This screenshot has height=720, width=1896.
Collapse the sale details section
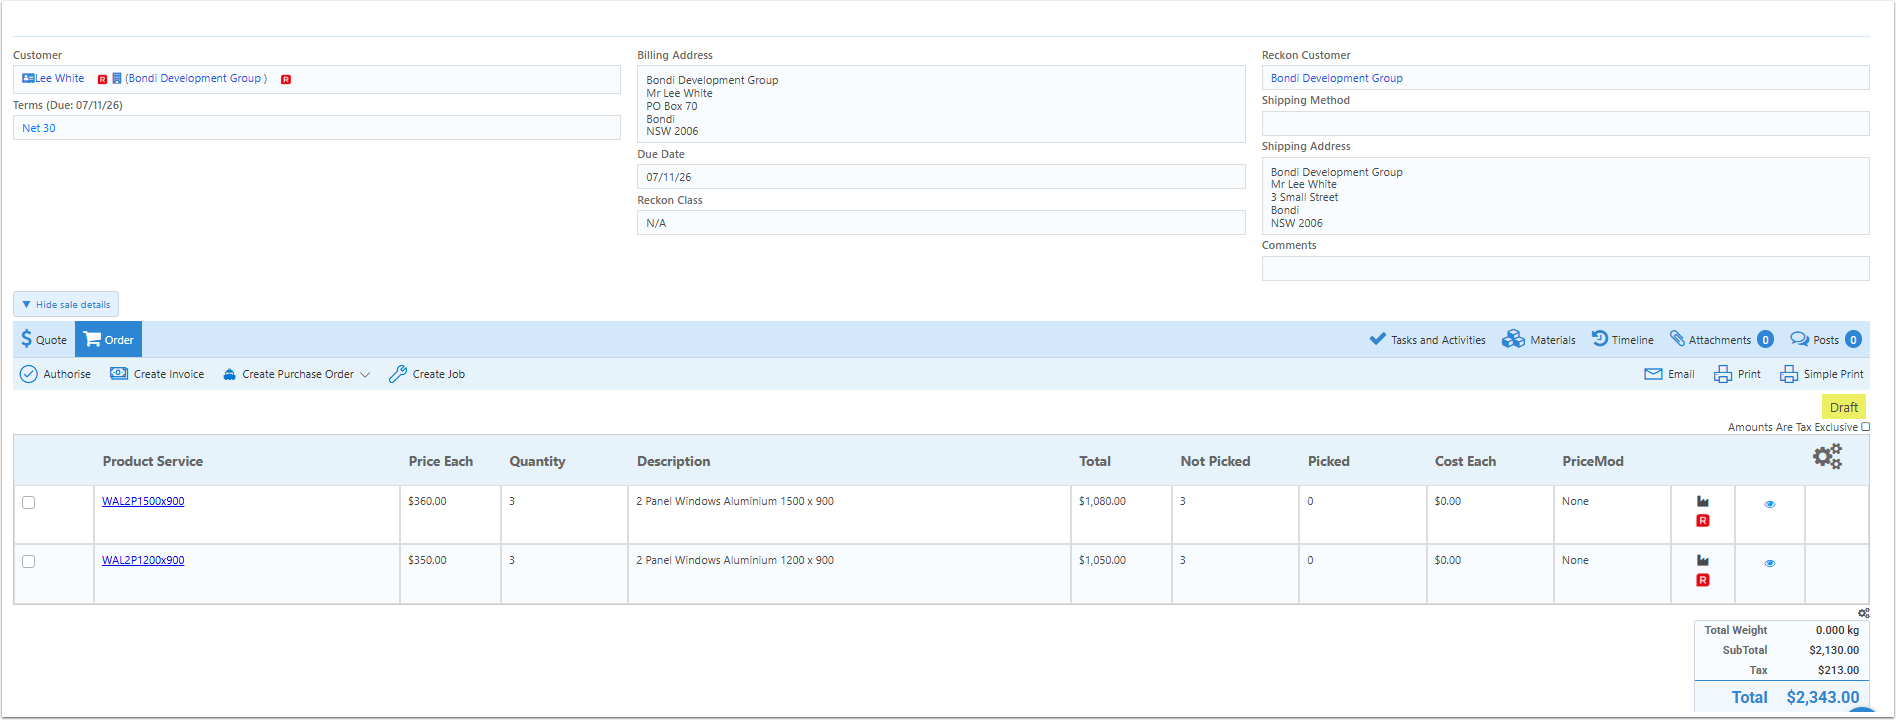coord(66,304)
